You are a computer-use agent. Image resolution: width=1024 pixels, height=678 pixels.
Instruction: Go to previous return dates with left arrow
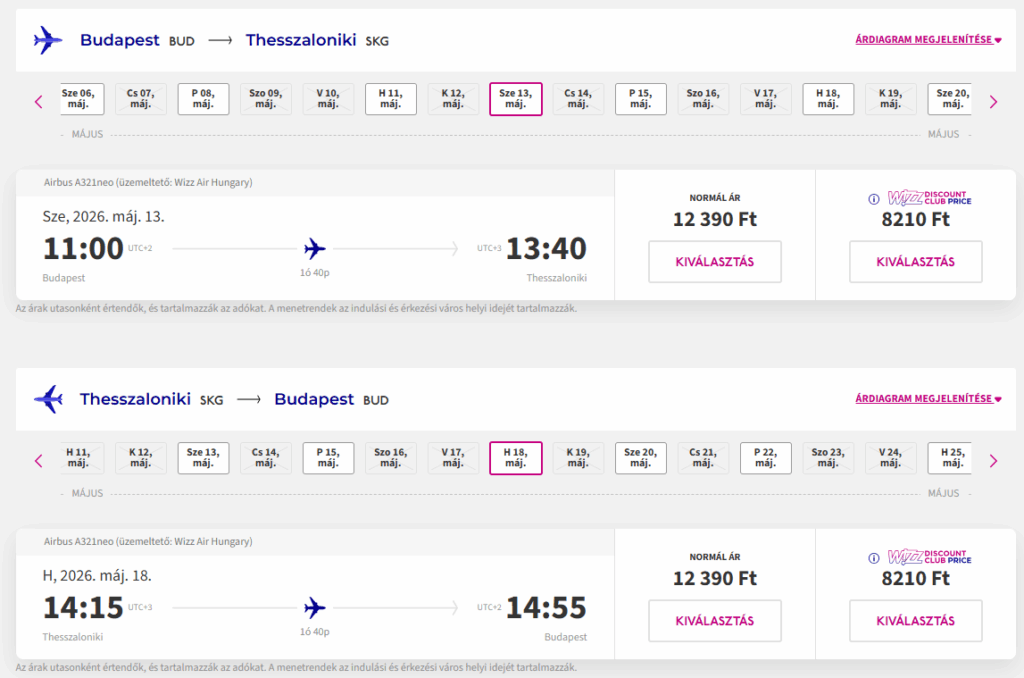[39, 461]
